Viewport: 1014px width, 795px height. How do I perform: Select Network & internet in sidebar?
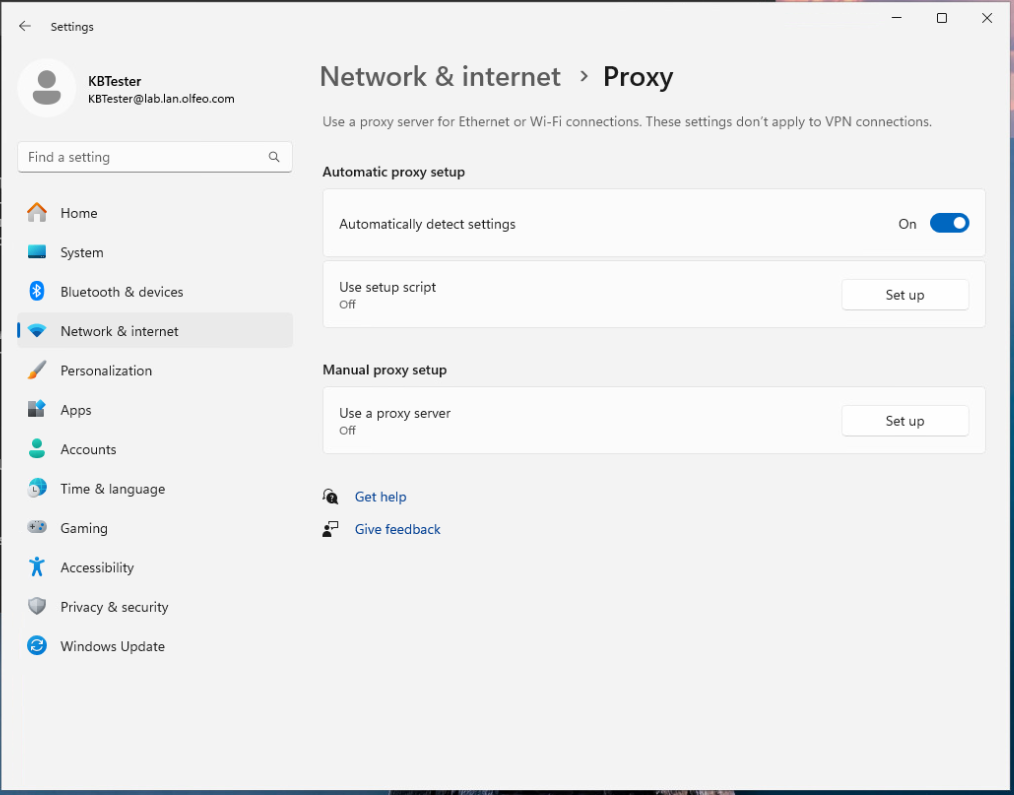(119, 331)
